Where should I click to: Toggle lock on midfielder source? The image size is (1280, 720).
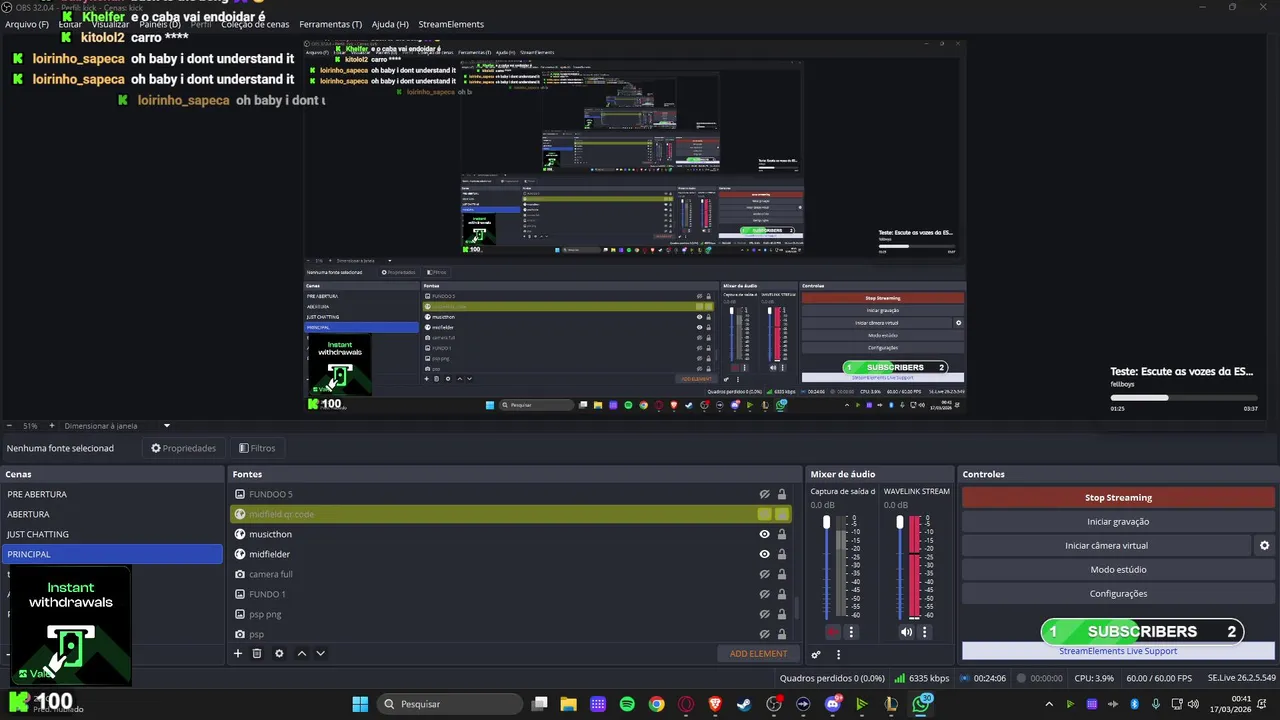tap(782, 554)
